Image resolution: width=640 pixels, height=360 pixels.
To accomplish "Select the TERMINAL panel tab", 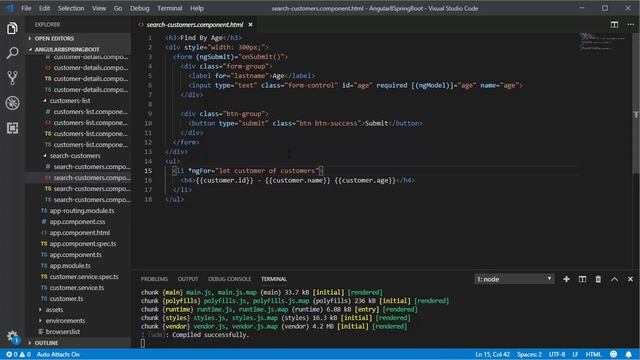I will click(274, 279).
